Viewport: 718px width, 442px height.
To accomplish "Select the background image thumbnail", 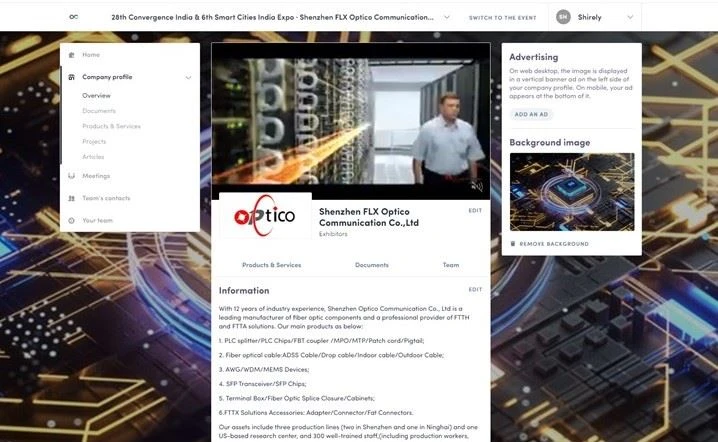I will [x=572, y=192].
